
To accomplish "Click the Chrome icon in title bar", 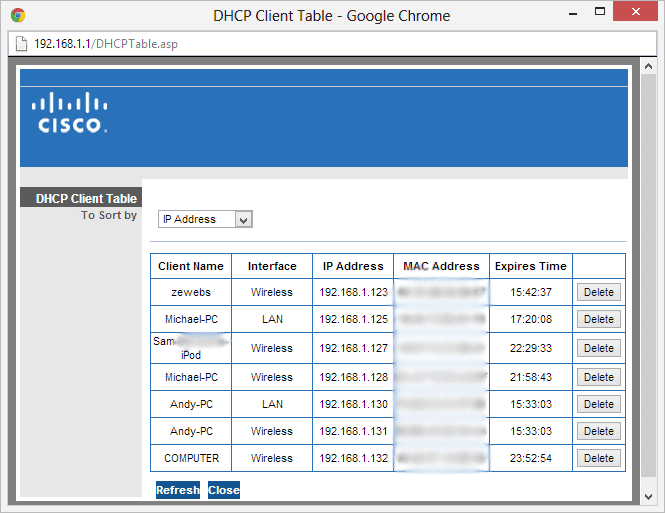I will [x=18, y=15].
